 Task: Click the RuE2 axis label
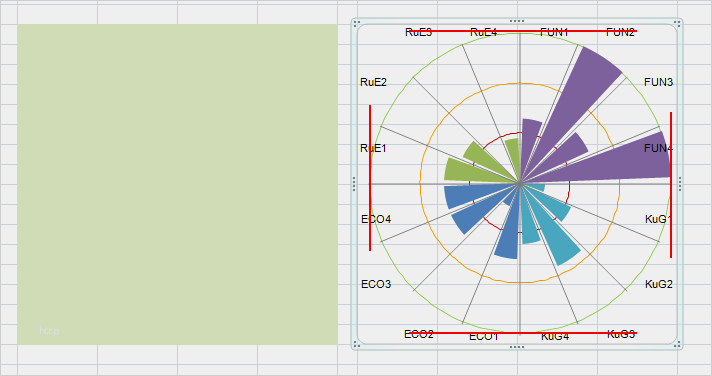coord(373,82)
